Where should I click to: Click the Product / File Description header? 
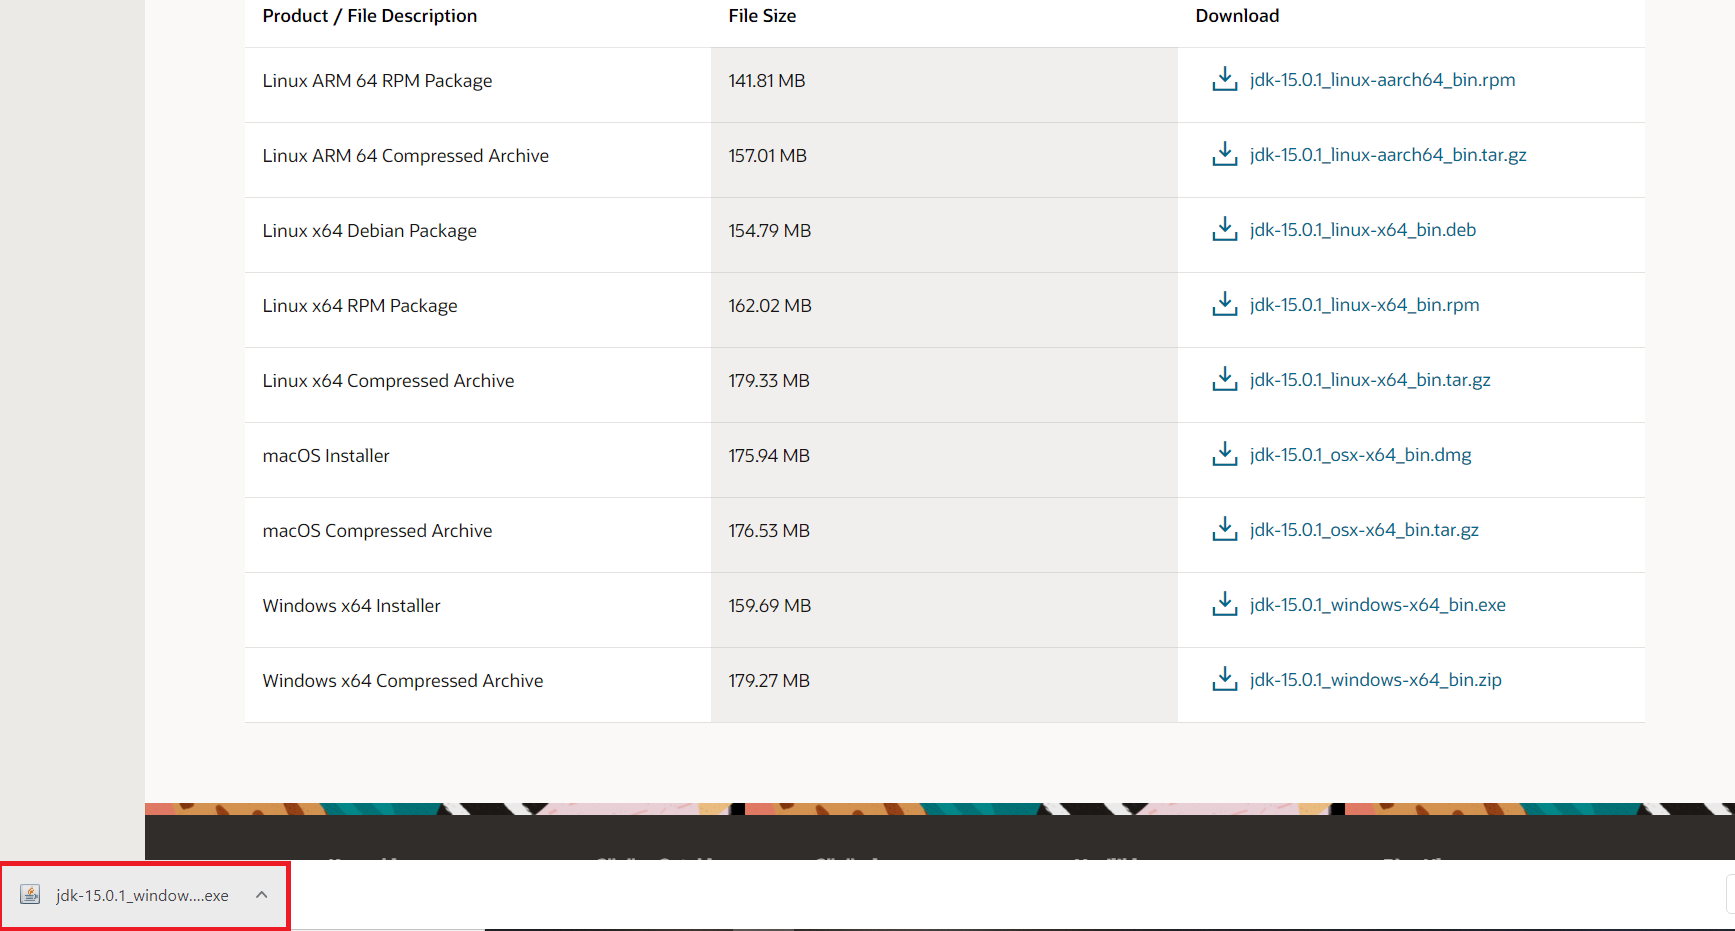[x=370, y=16]
